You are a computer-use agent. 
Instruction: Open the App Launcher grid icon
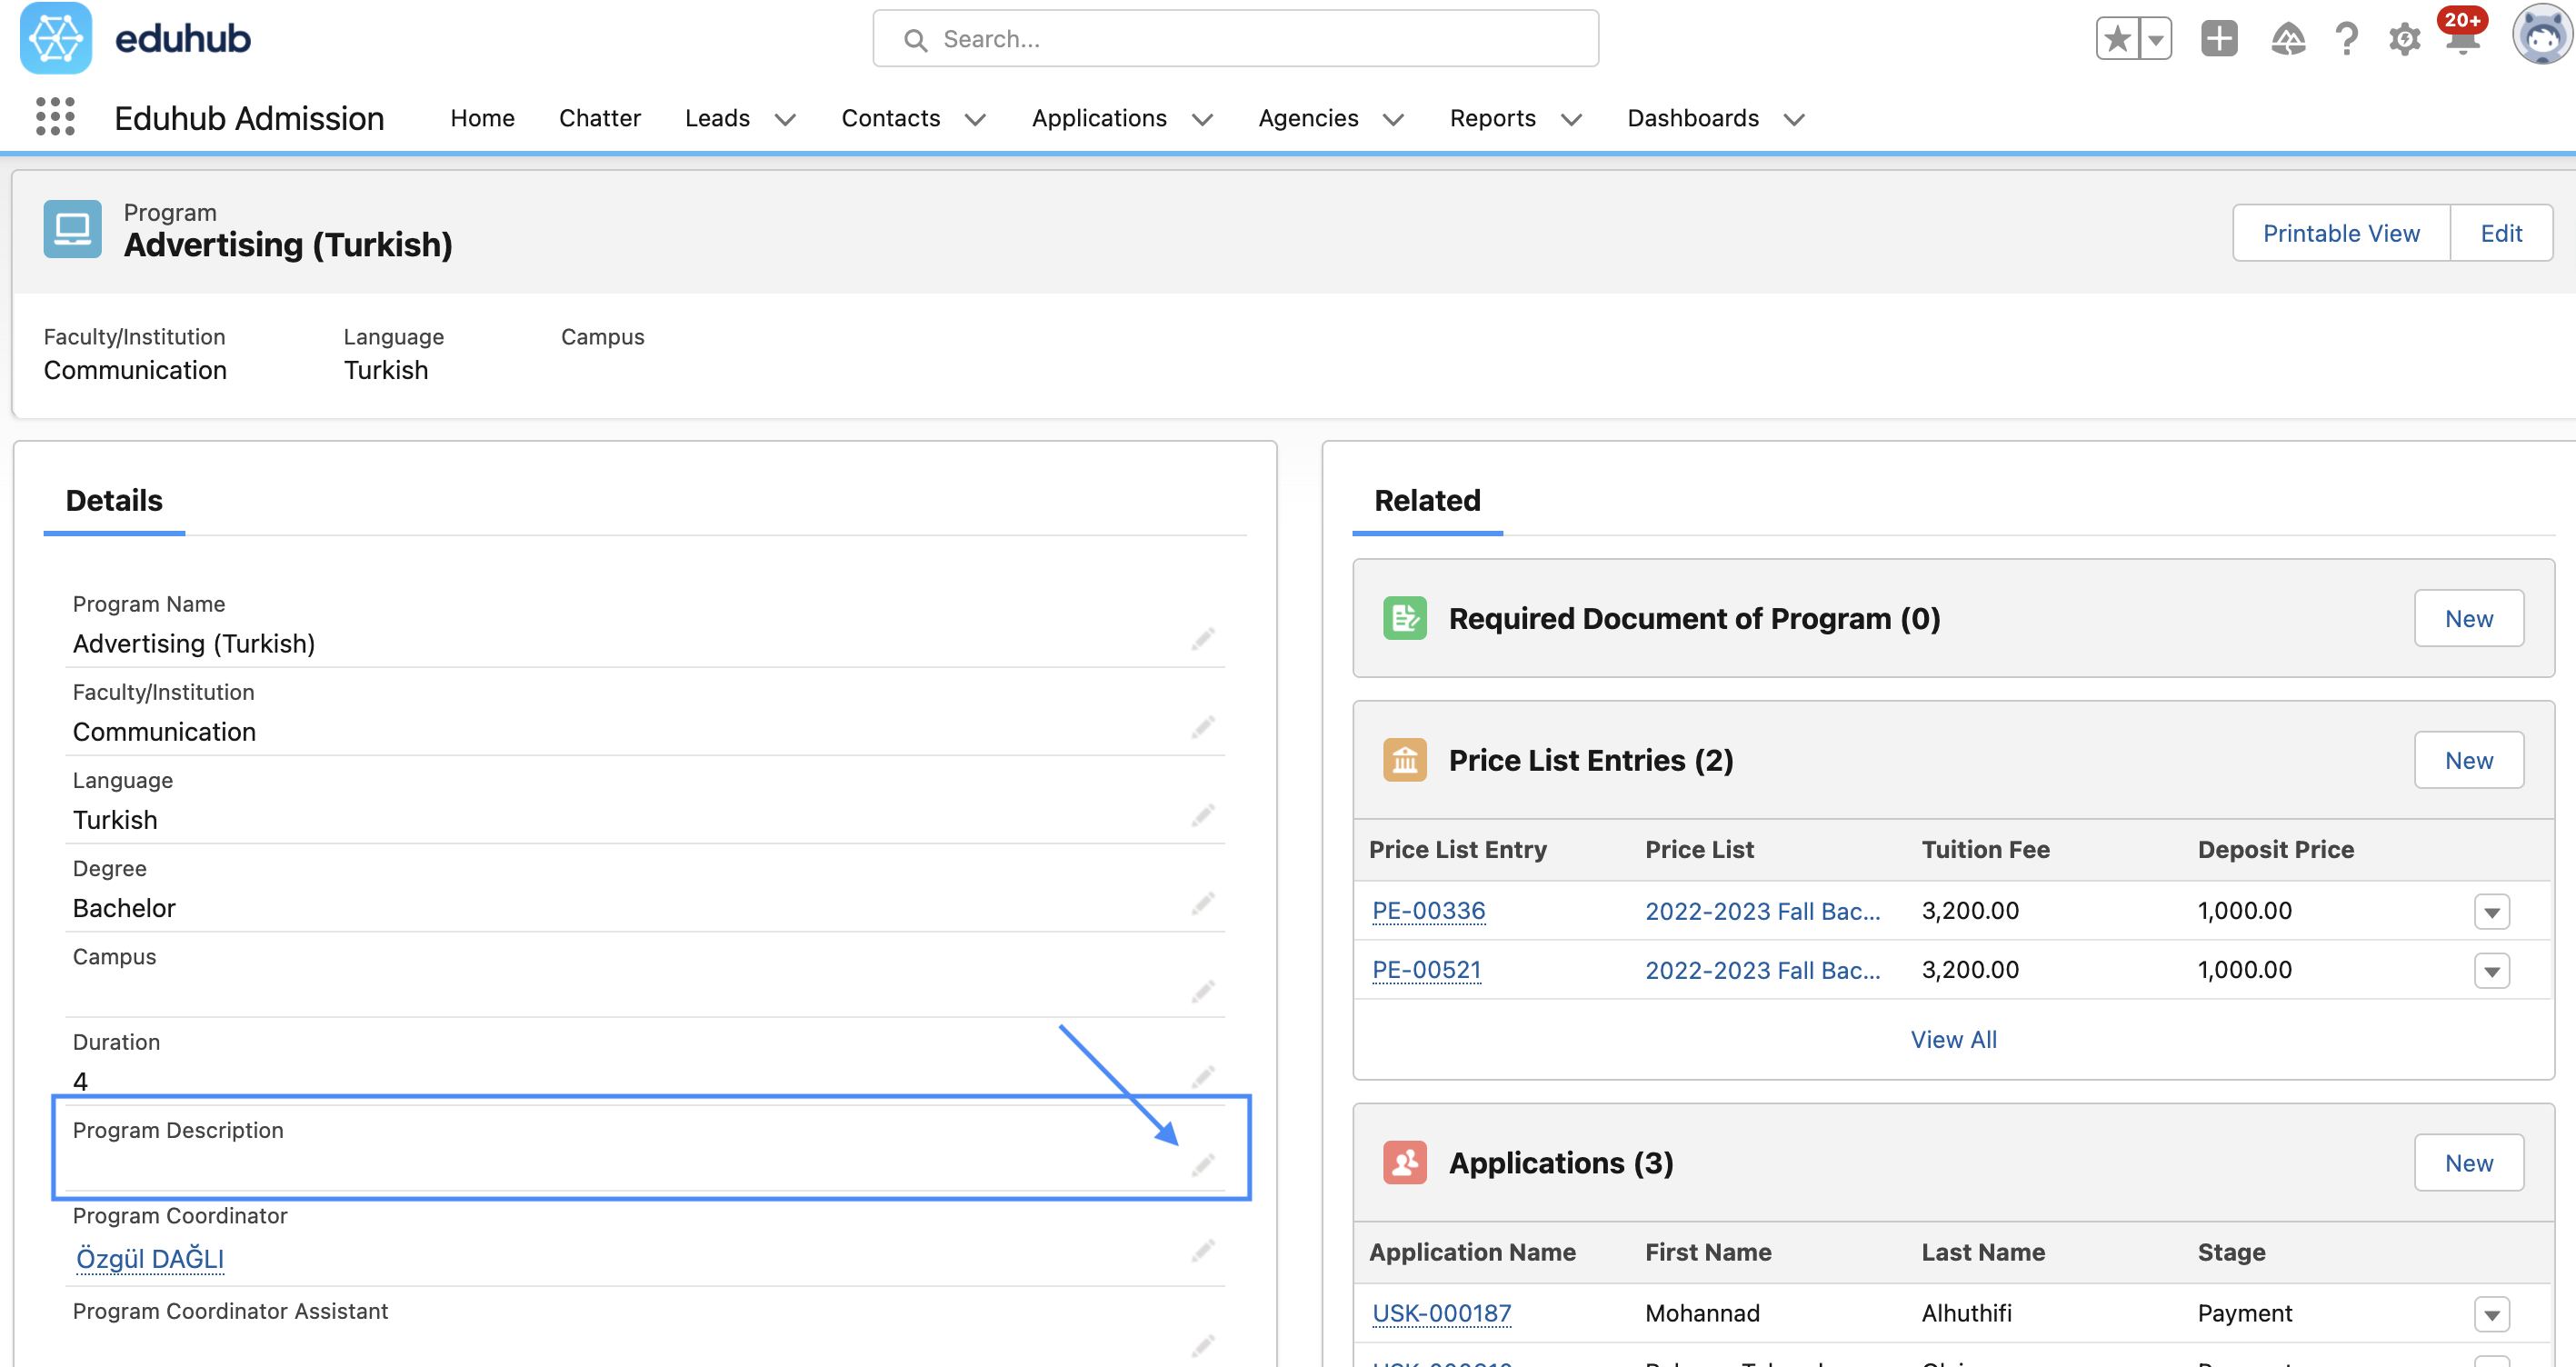(x=55, y=117)
